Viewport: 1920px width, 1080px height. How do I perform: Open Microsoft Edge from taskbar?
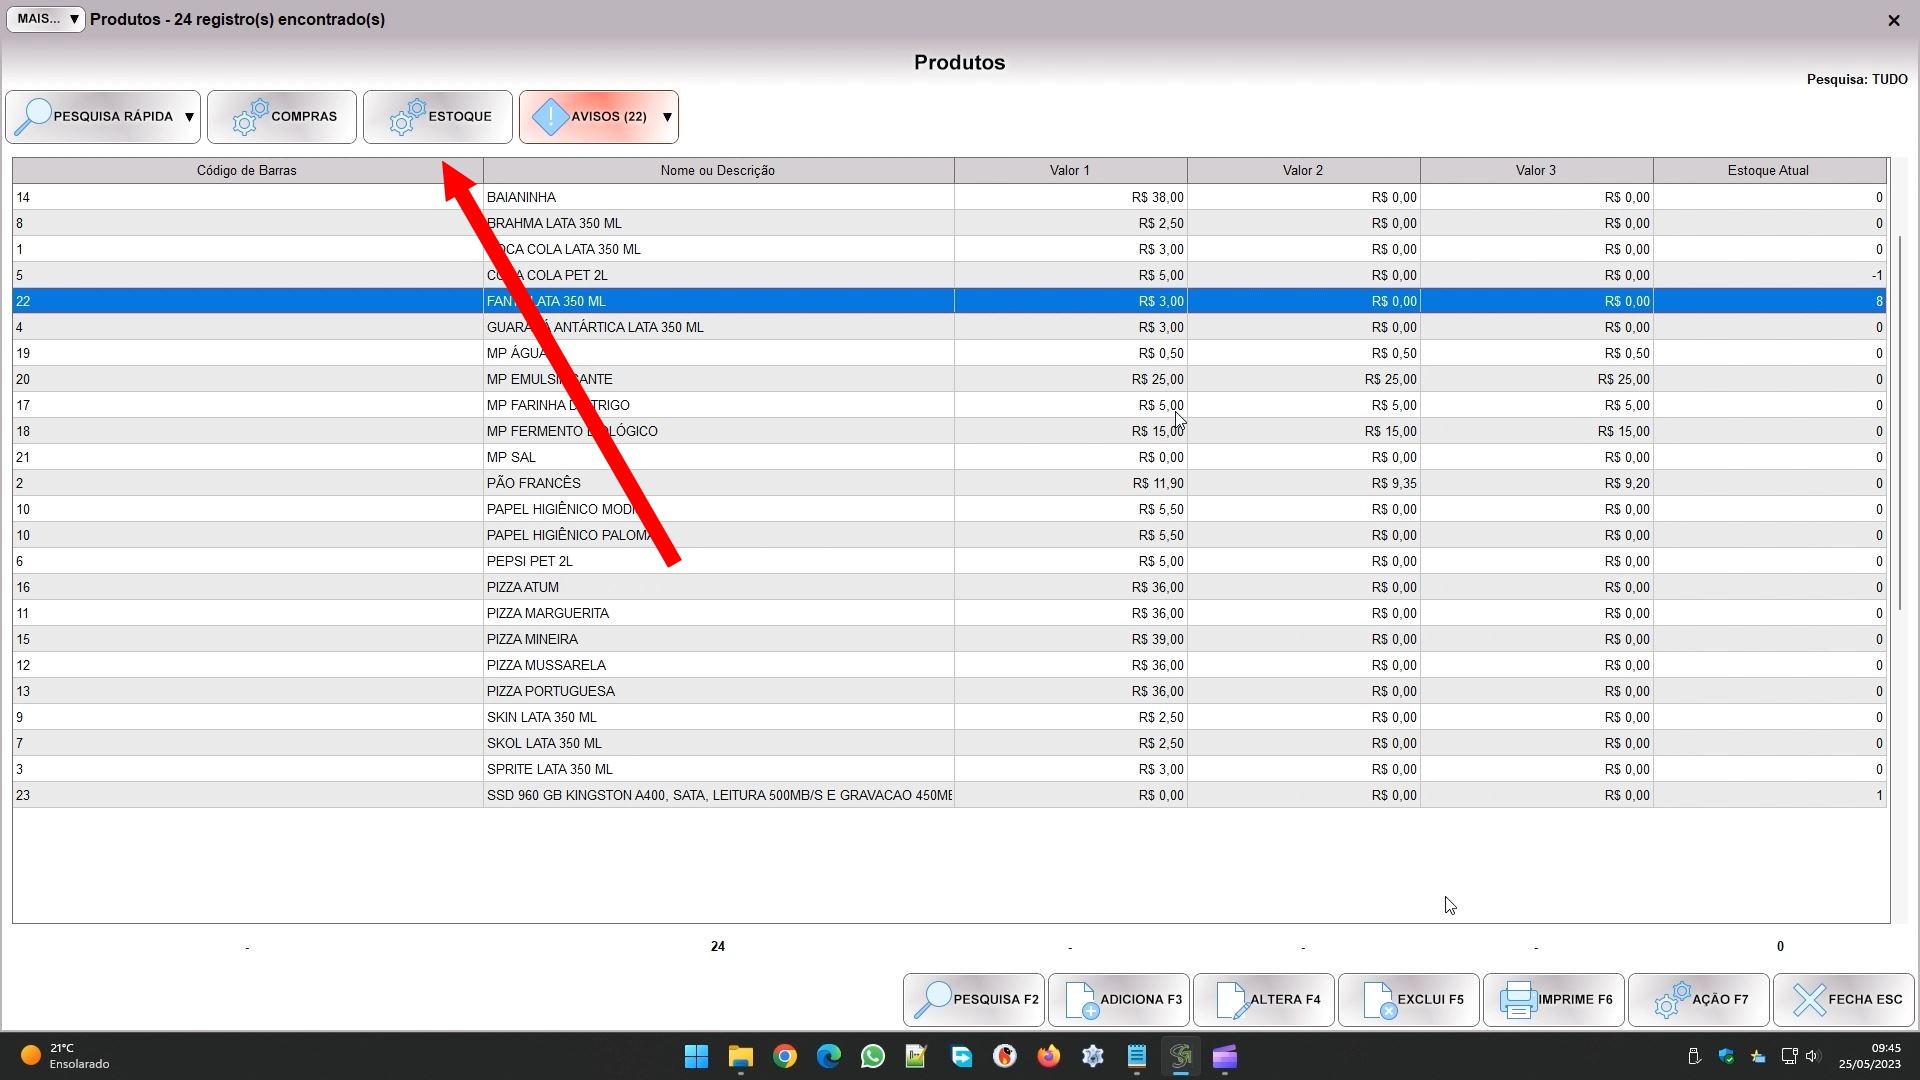click(x=829, y=1056)
